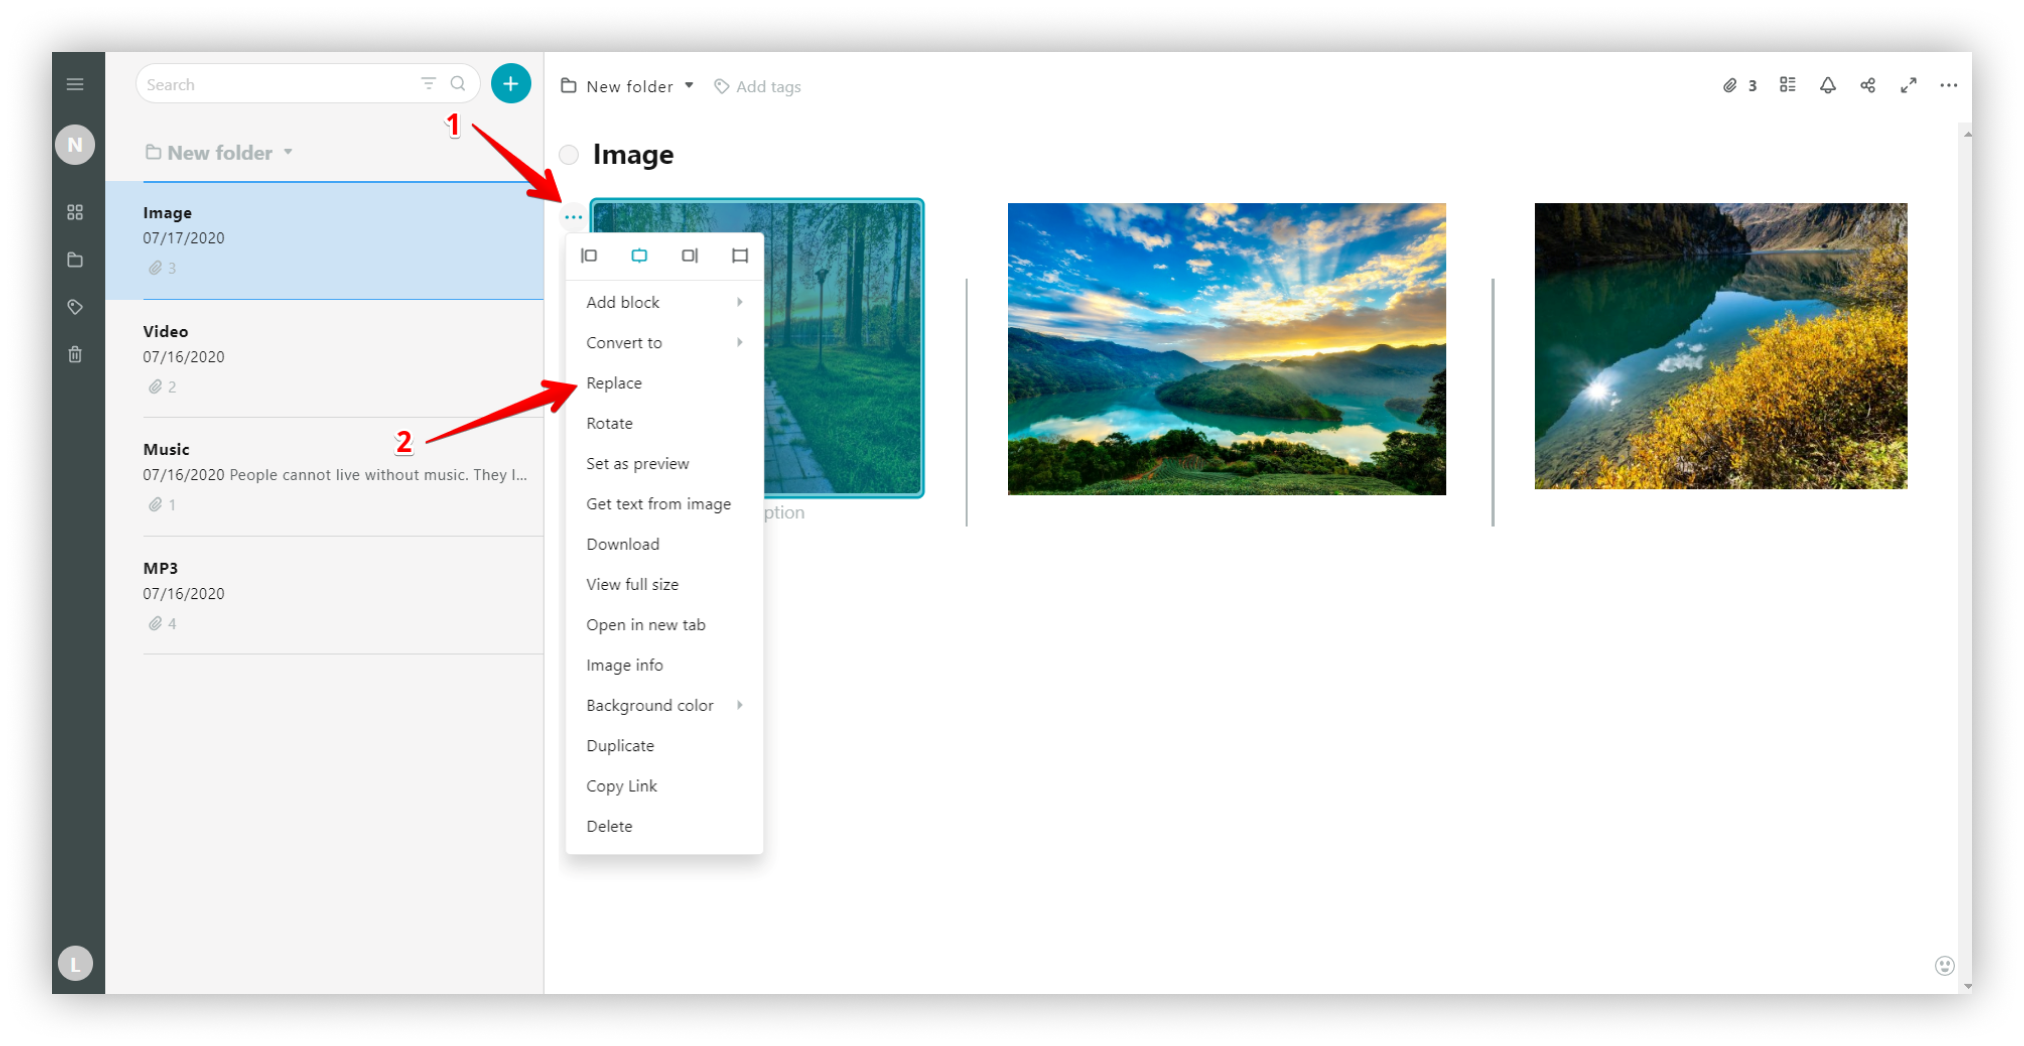Click the scrollbar up arrow
The height and width of the screenshot is (1046, 2024).
[1966, 134]
